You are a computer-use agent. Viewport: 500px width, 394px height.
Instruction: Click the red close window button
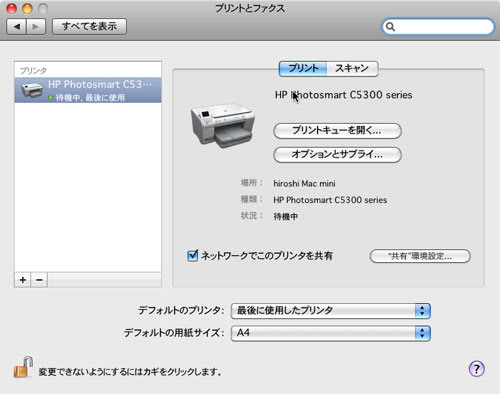(12, 8)
